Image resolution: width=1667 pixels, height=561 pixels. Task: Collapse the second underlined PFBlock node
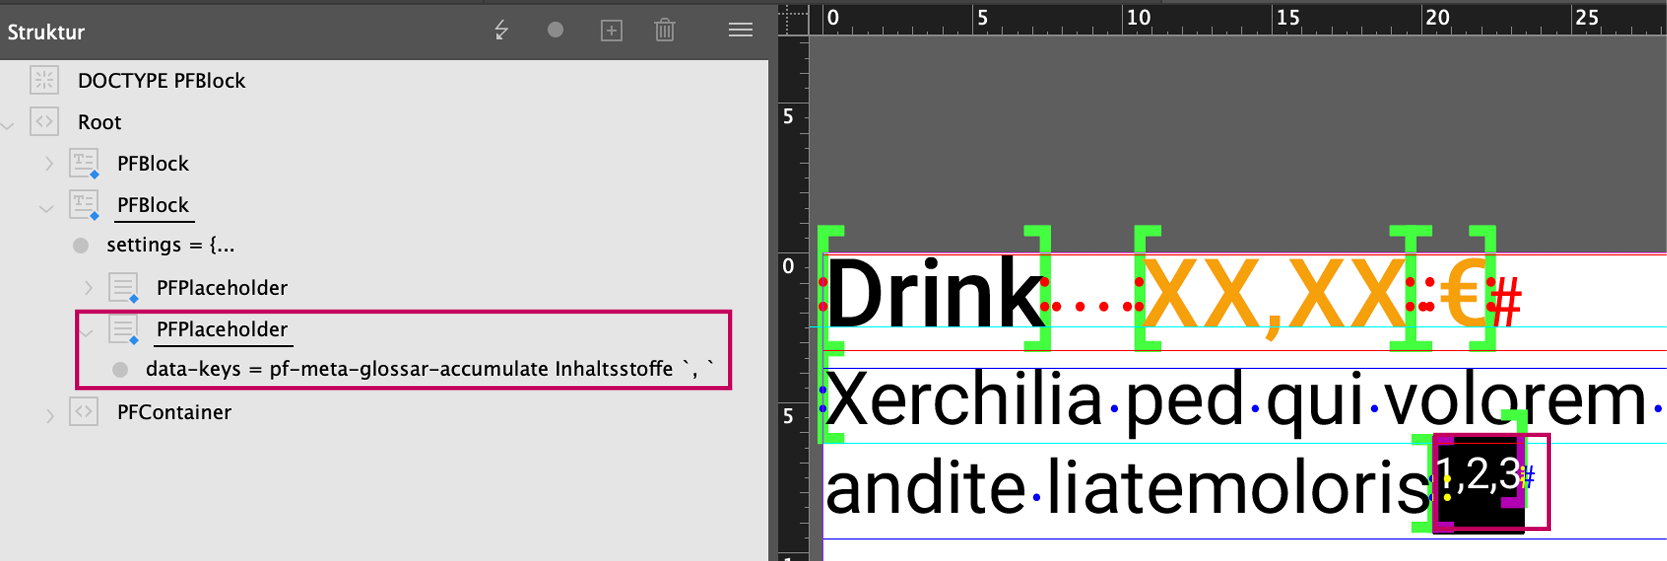[47, 208]
